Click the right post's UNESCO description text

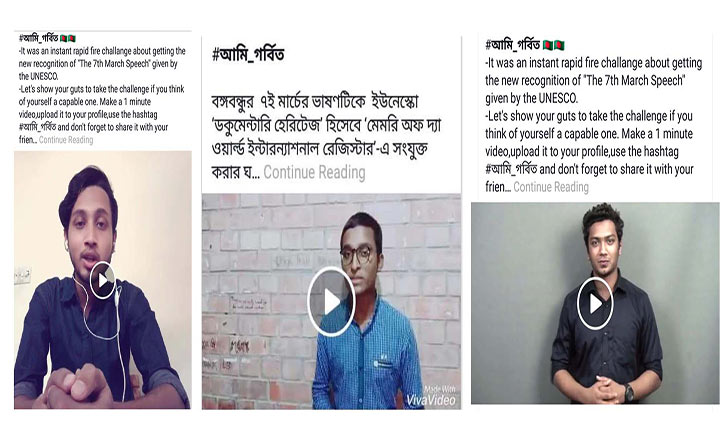[594, 80]
